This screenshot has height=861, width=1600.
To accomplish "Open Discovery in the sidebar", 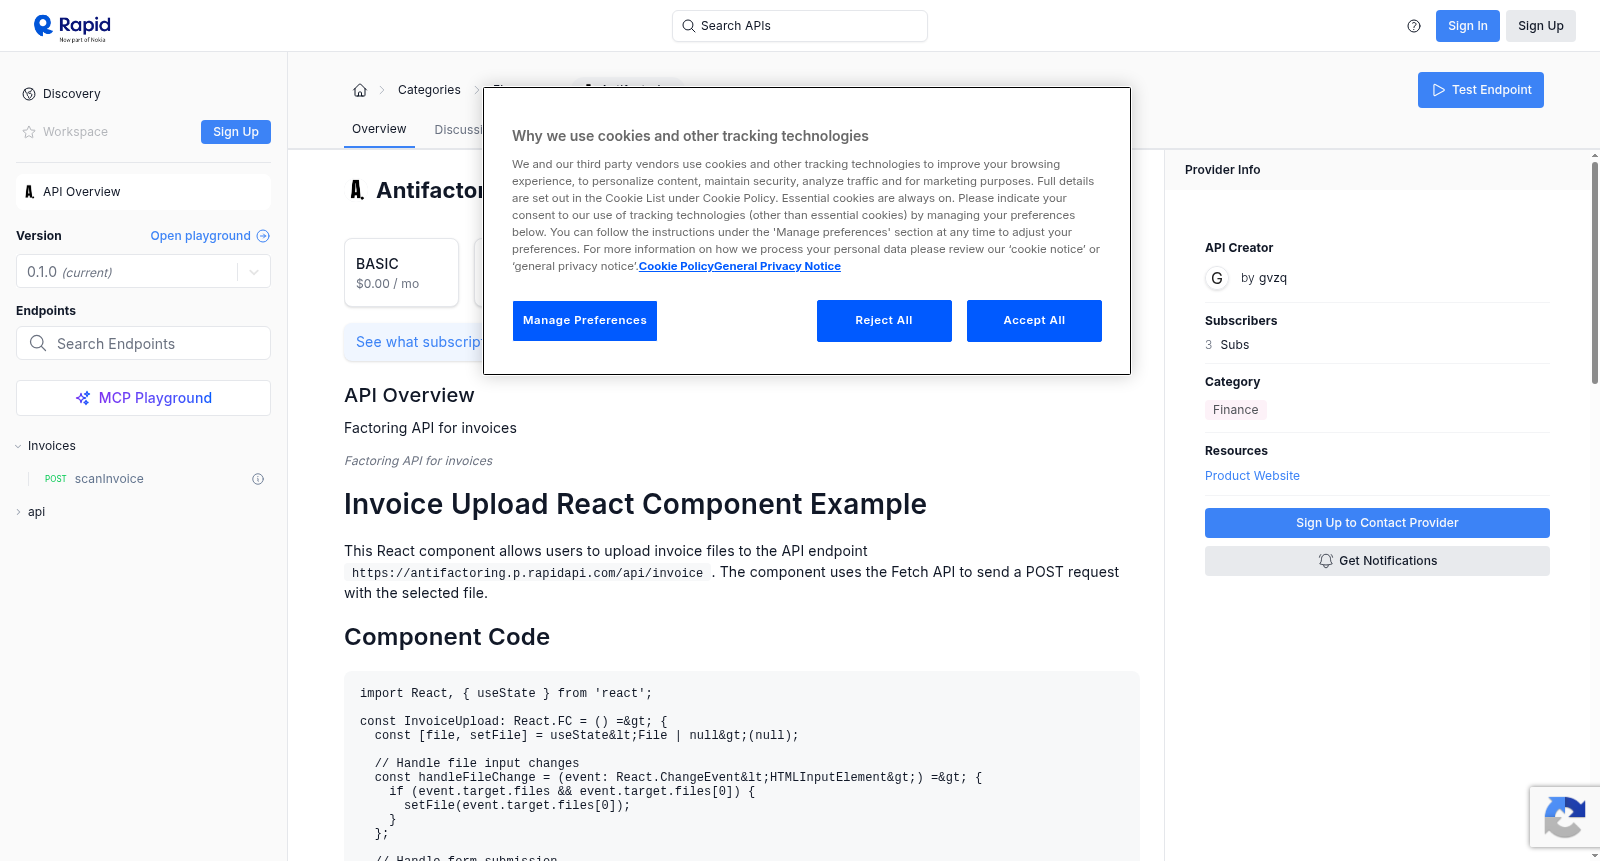I will (x=72, y=94).
